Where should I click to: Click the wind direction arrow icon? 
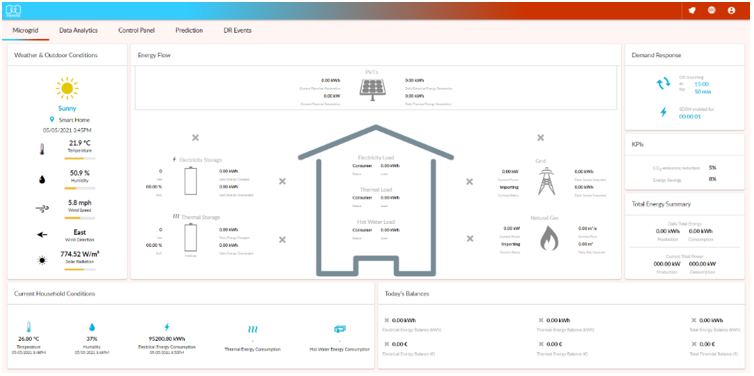pos(42,235)
